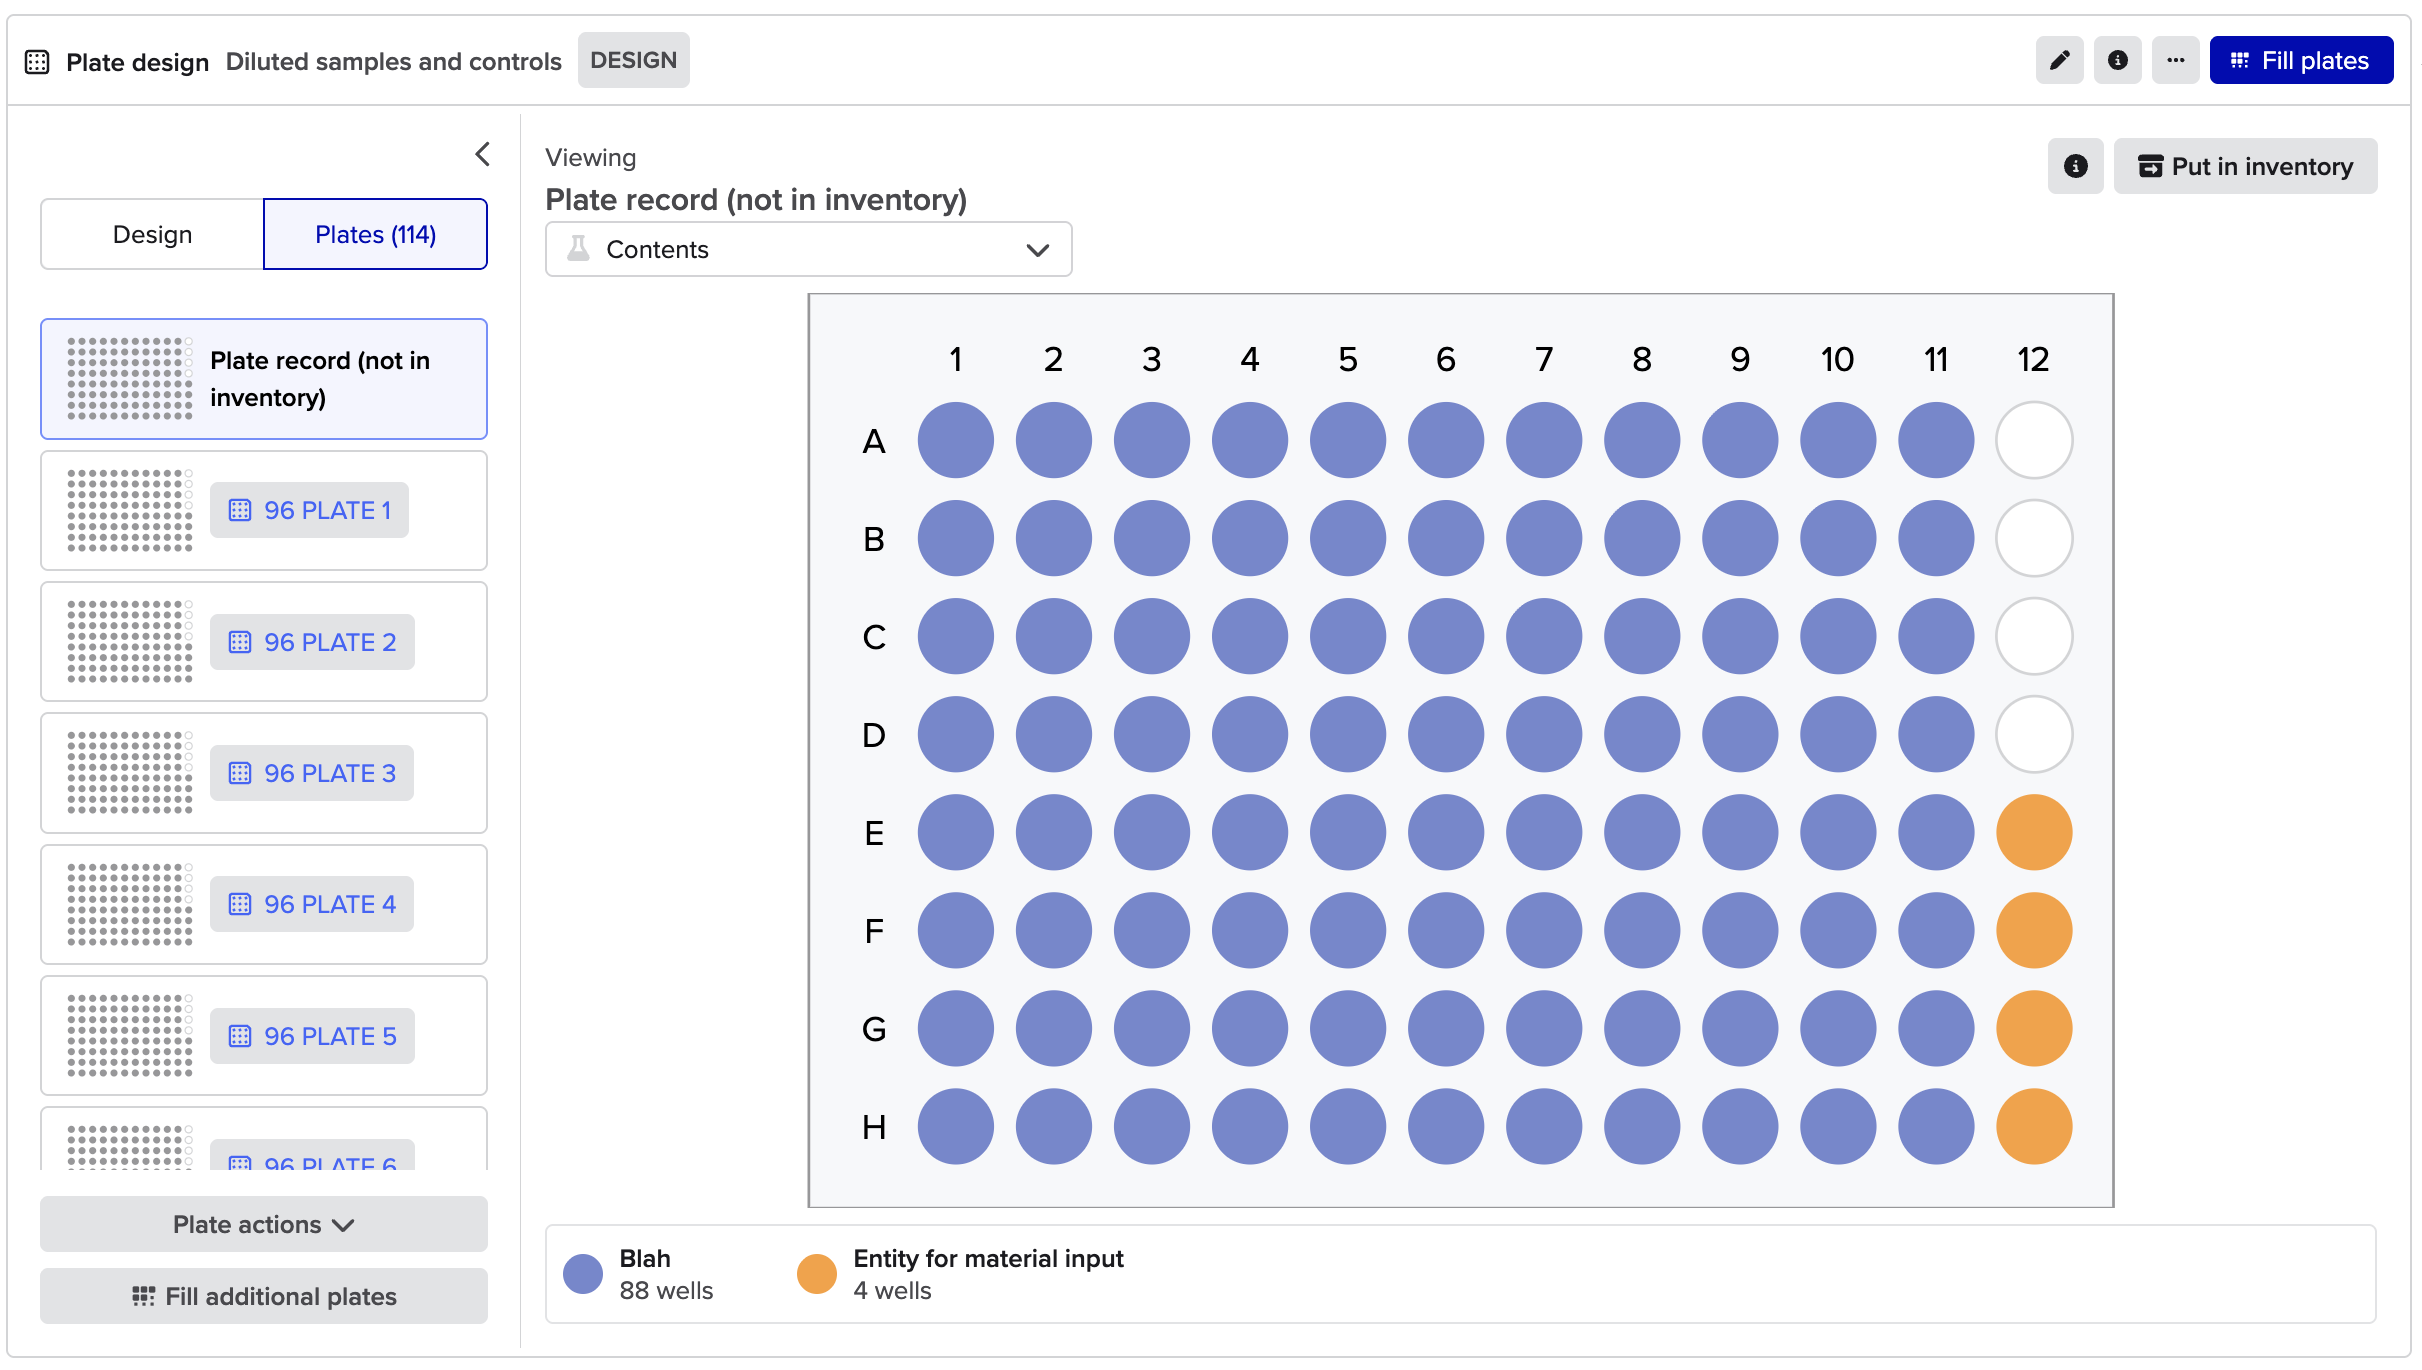The height and width of the screenshot is (1370, 2422).
Task: Click the pencil edit icon in the header
Action: [x=2059, y=61]
